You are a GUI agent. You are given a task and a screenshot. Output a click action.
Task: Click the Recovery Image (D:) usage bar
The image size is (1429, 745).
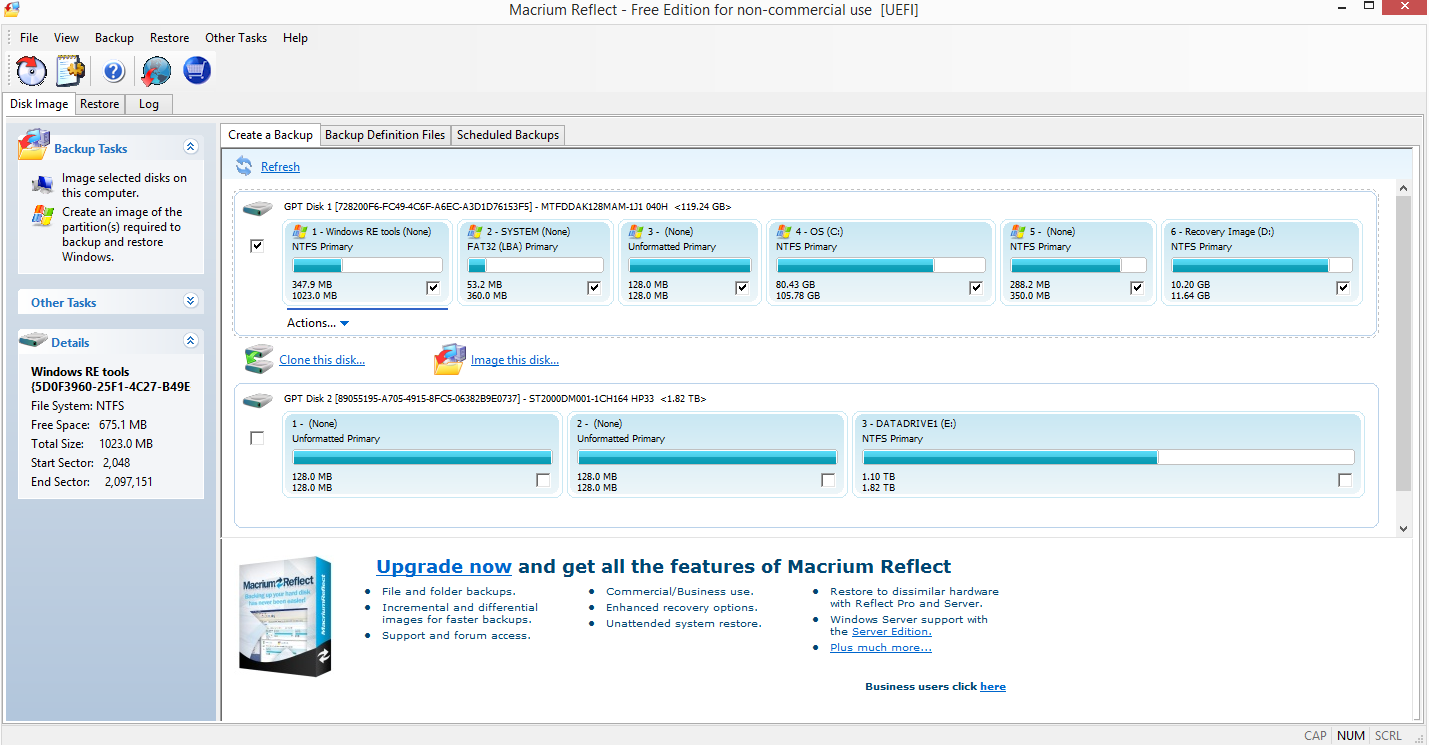(1262, 266)
